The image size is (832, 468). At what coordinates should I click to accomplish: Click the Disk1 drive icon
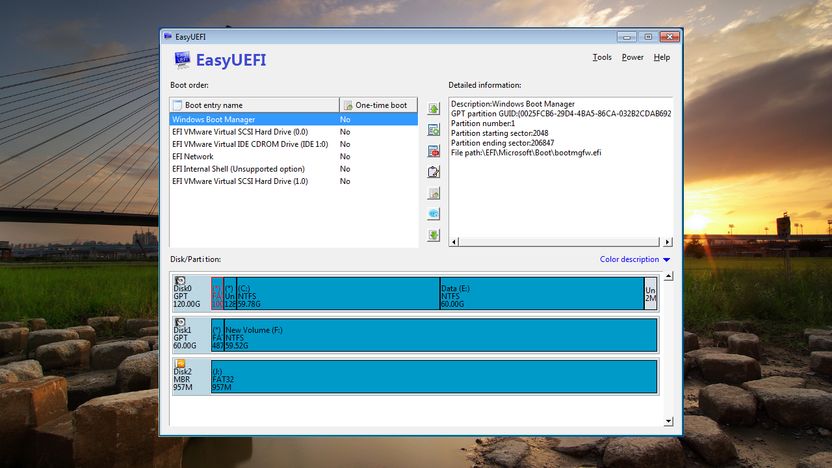click(180, 322)
